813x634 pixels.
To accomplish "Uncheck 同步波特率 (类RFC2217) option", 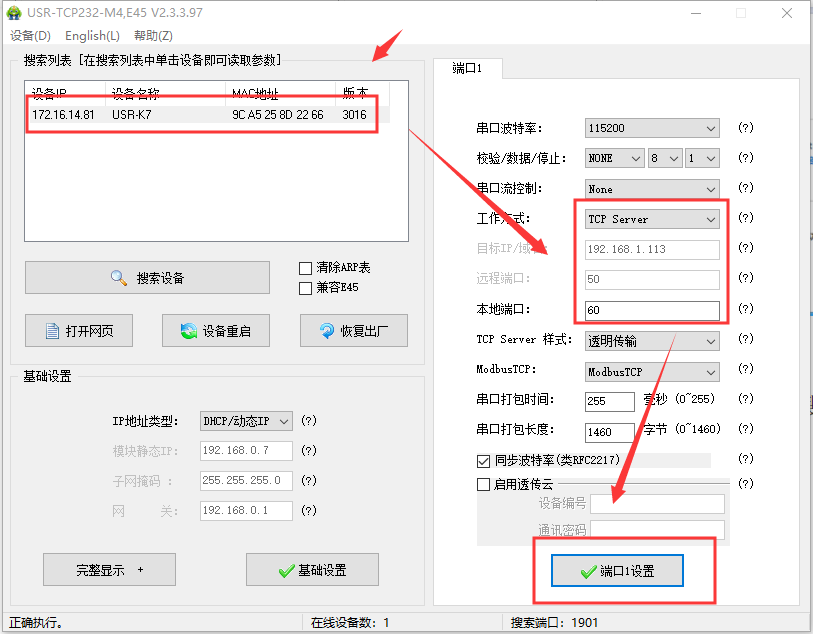I will (485, 461).
